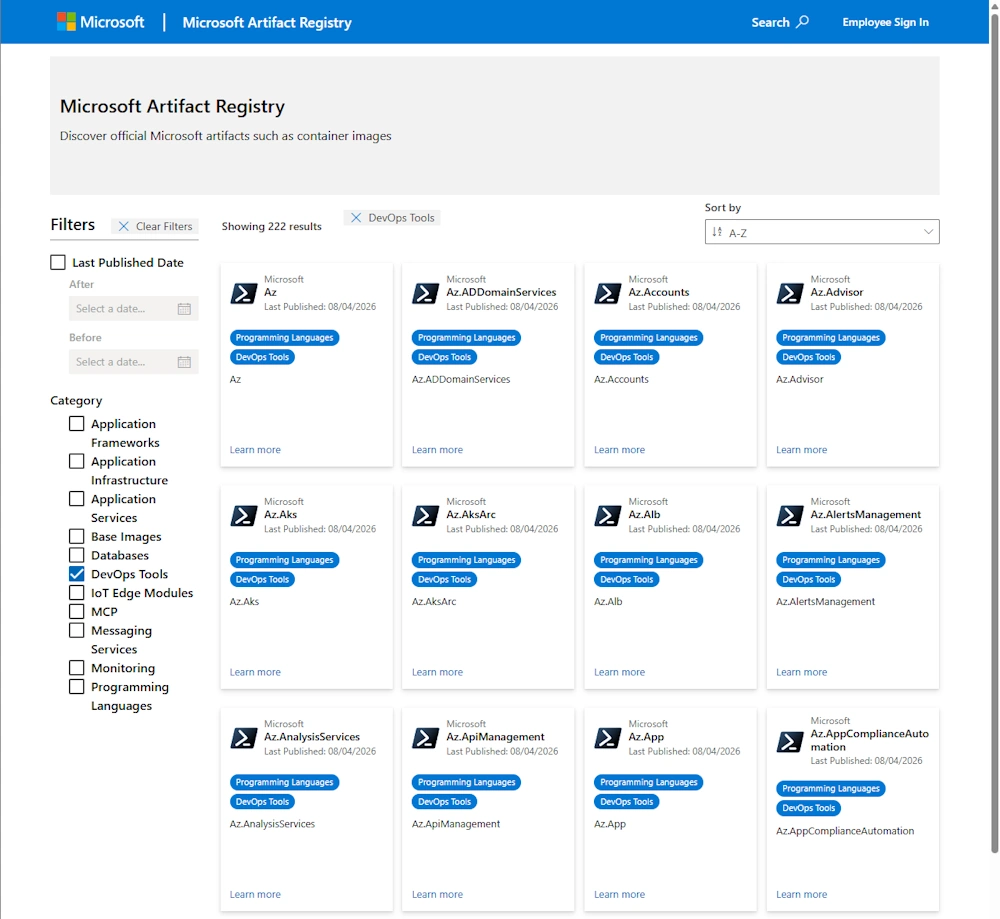Click the Az.Alb card icon
The image size is (1000, 919).
[608, 515]
